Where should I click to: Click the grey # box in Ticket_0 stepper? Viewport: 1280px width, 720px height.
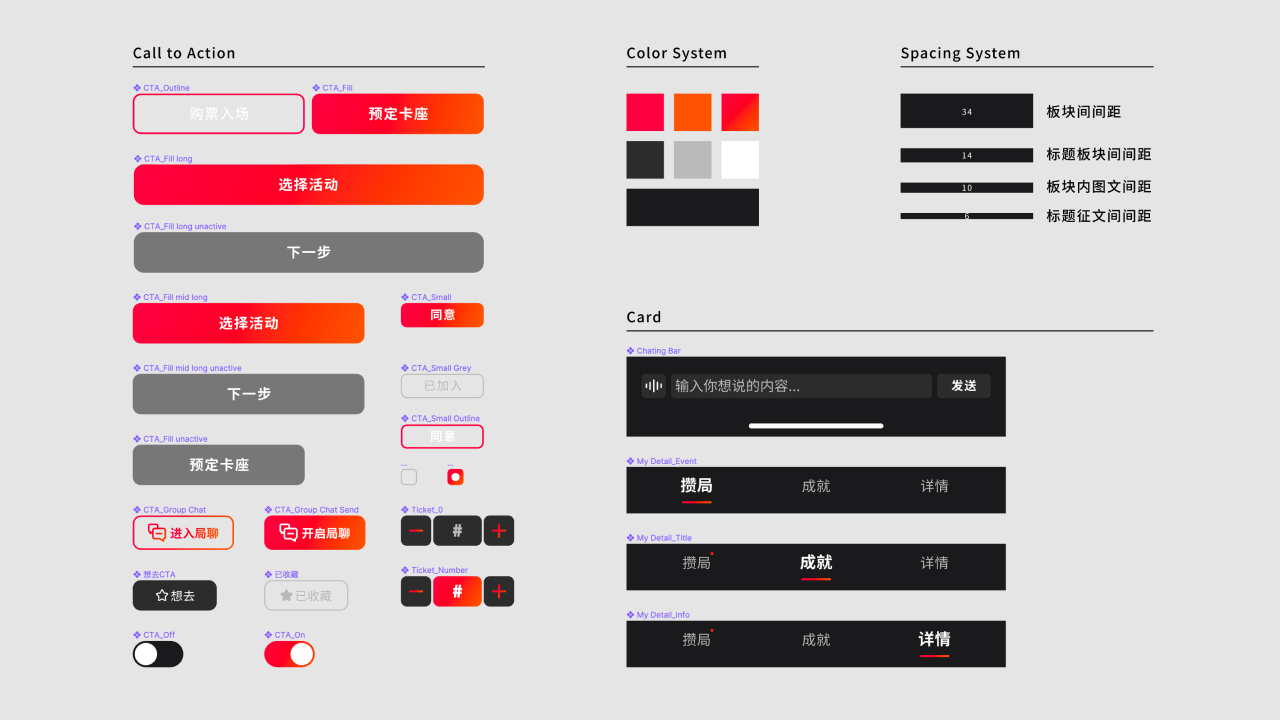tap(457, 531)
